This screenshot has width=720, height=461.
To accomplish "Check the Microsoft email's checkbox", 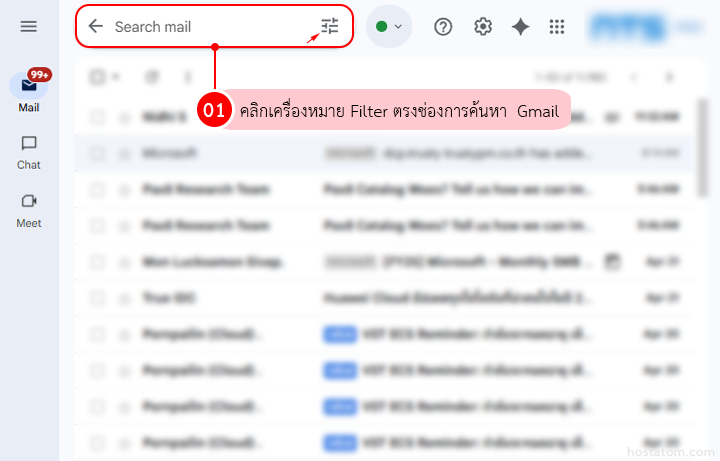I will tap(97, 153).
